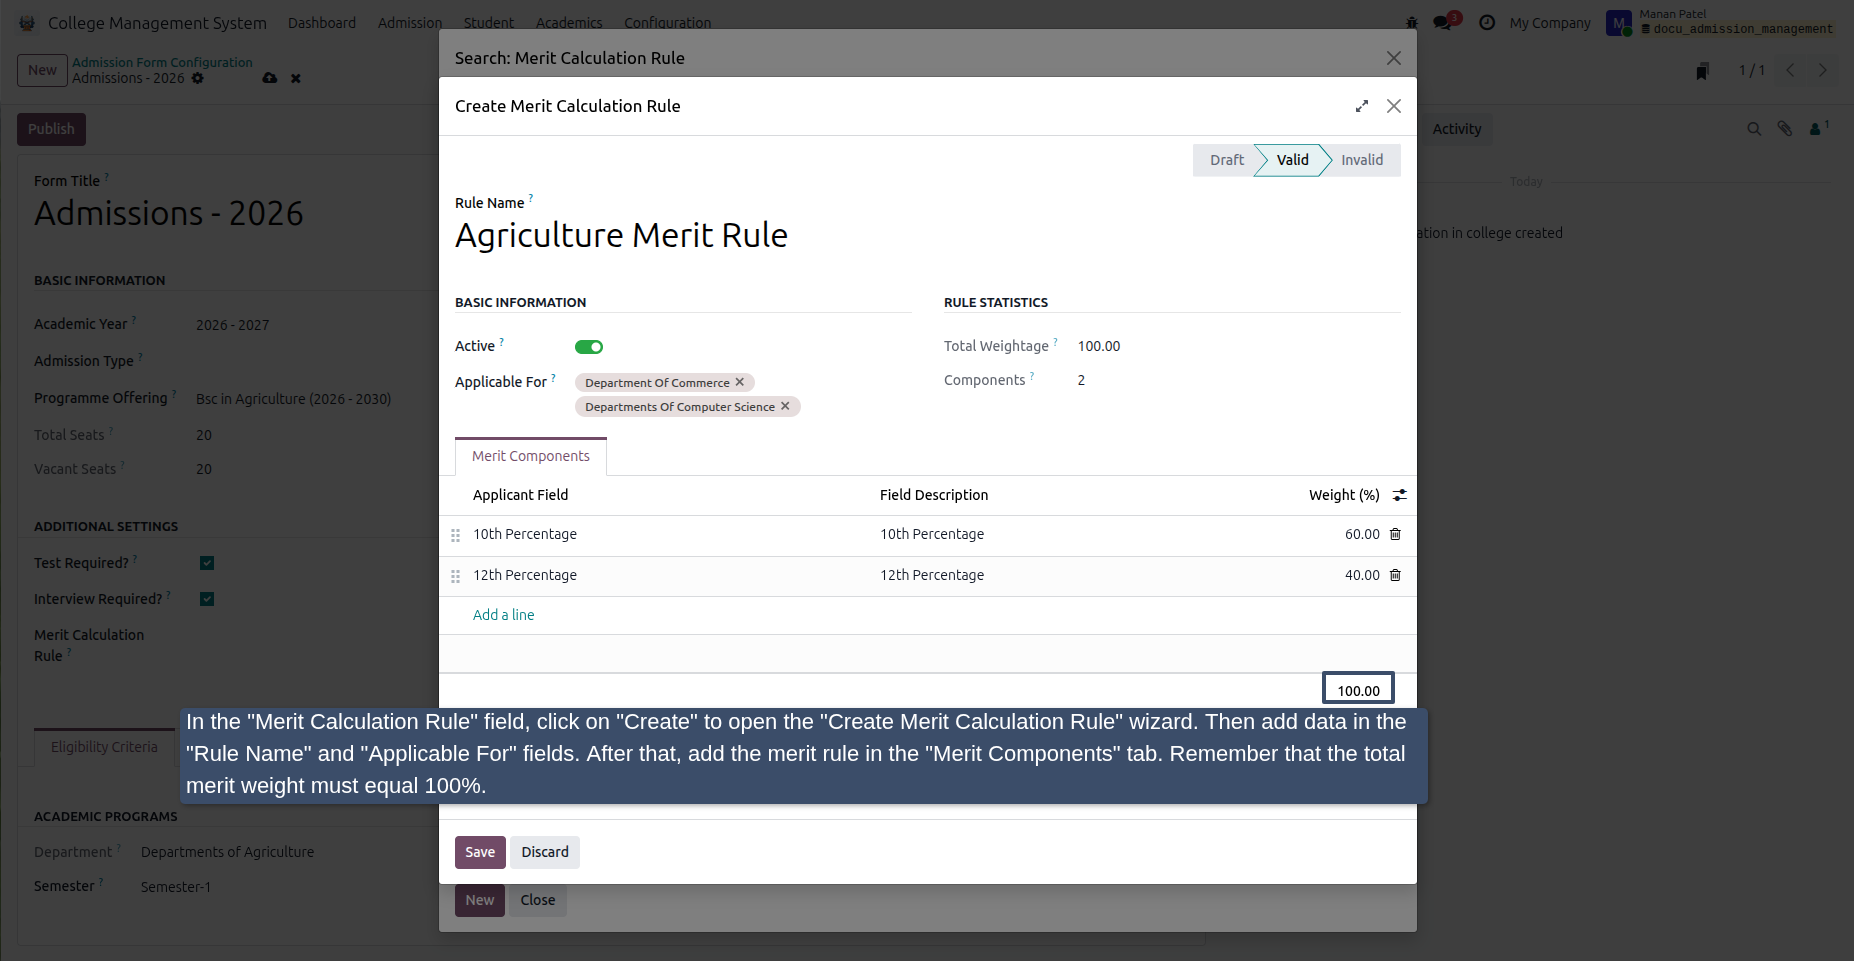Open the followers icon in the chatter

1818,128
